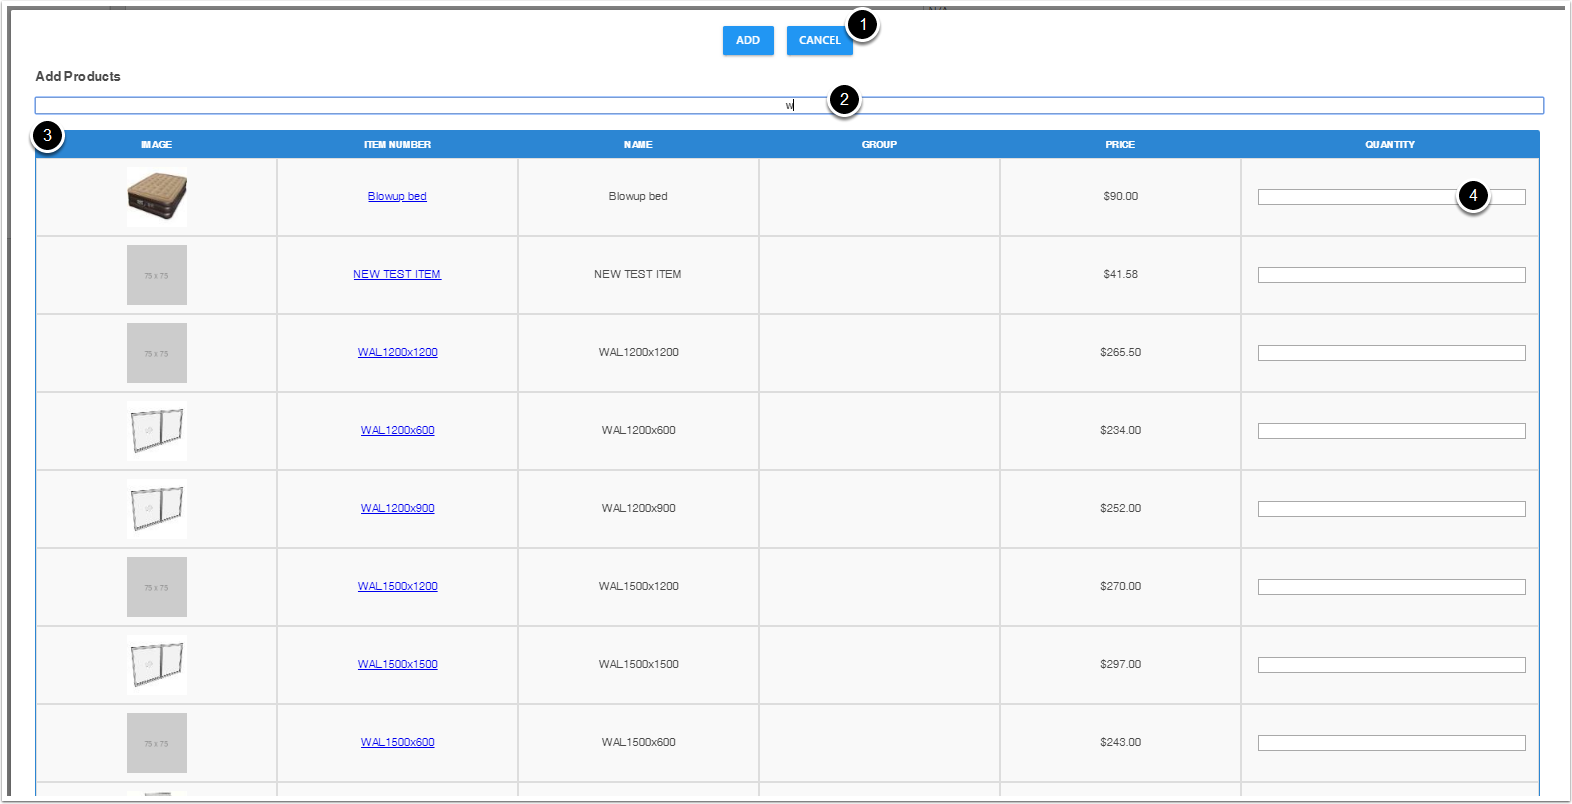Screen dimensions: 1572x804
Task: Click the Add Products heading
Action: [x=78, y=76]
